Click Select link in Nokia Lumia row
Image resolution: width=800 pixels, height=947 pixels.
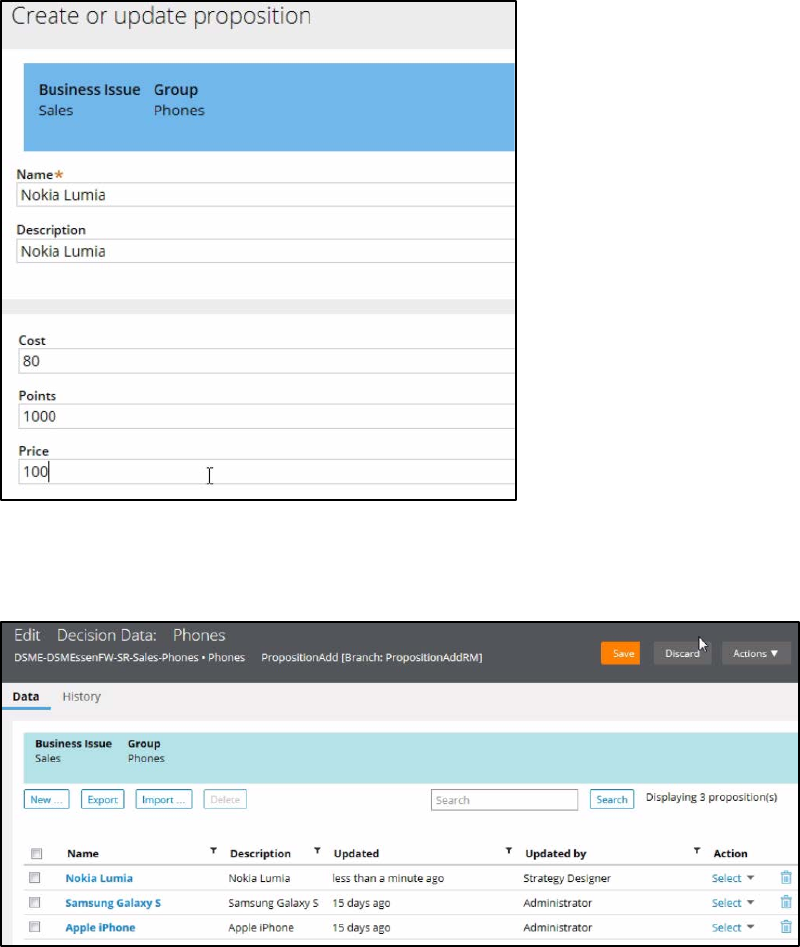coord(726,878)
